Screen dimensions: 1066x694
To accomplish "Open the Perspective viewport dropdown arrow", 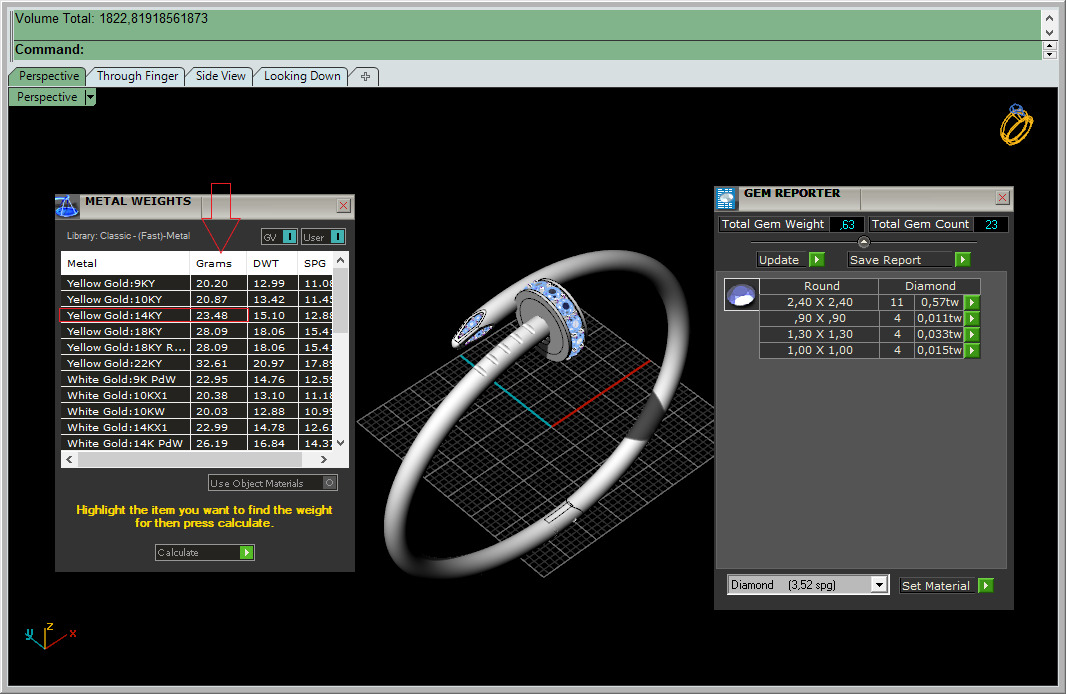I will 90,97.
